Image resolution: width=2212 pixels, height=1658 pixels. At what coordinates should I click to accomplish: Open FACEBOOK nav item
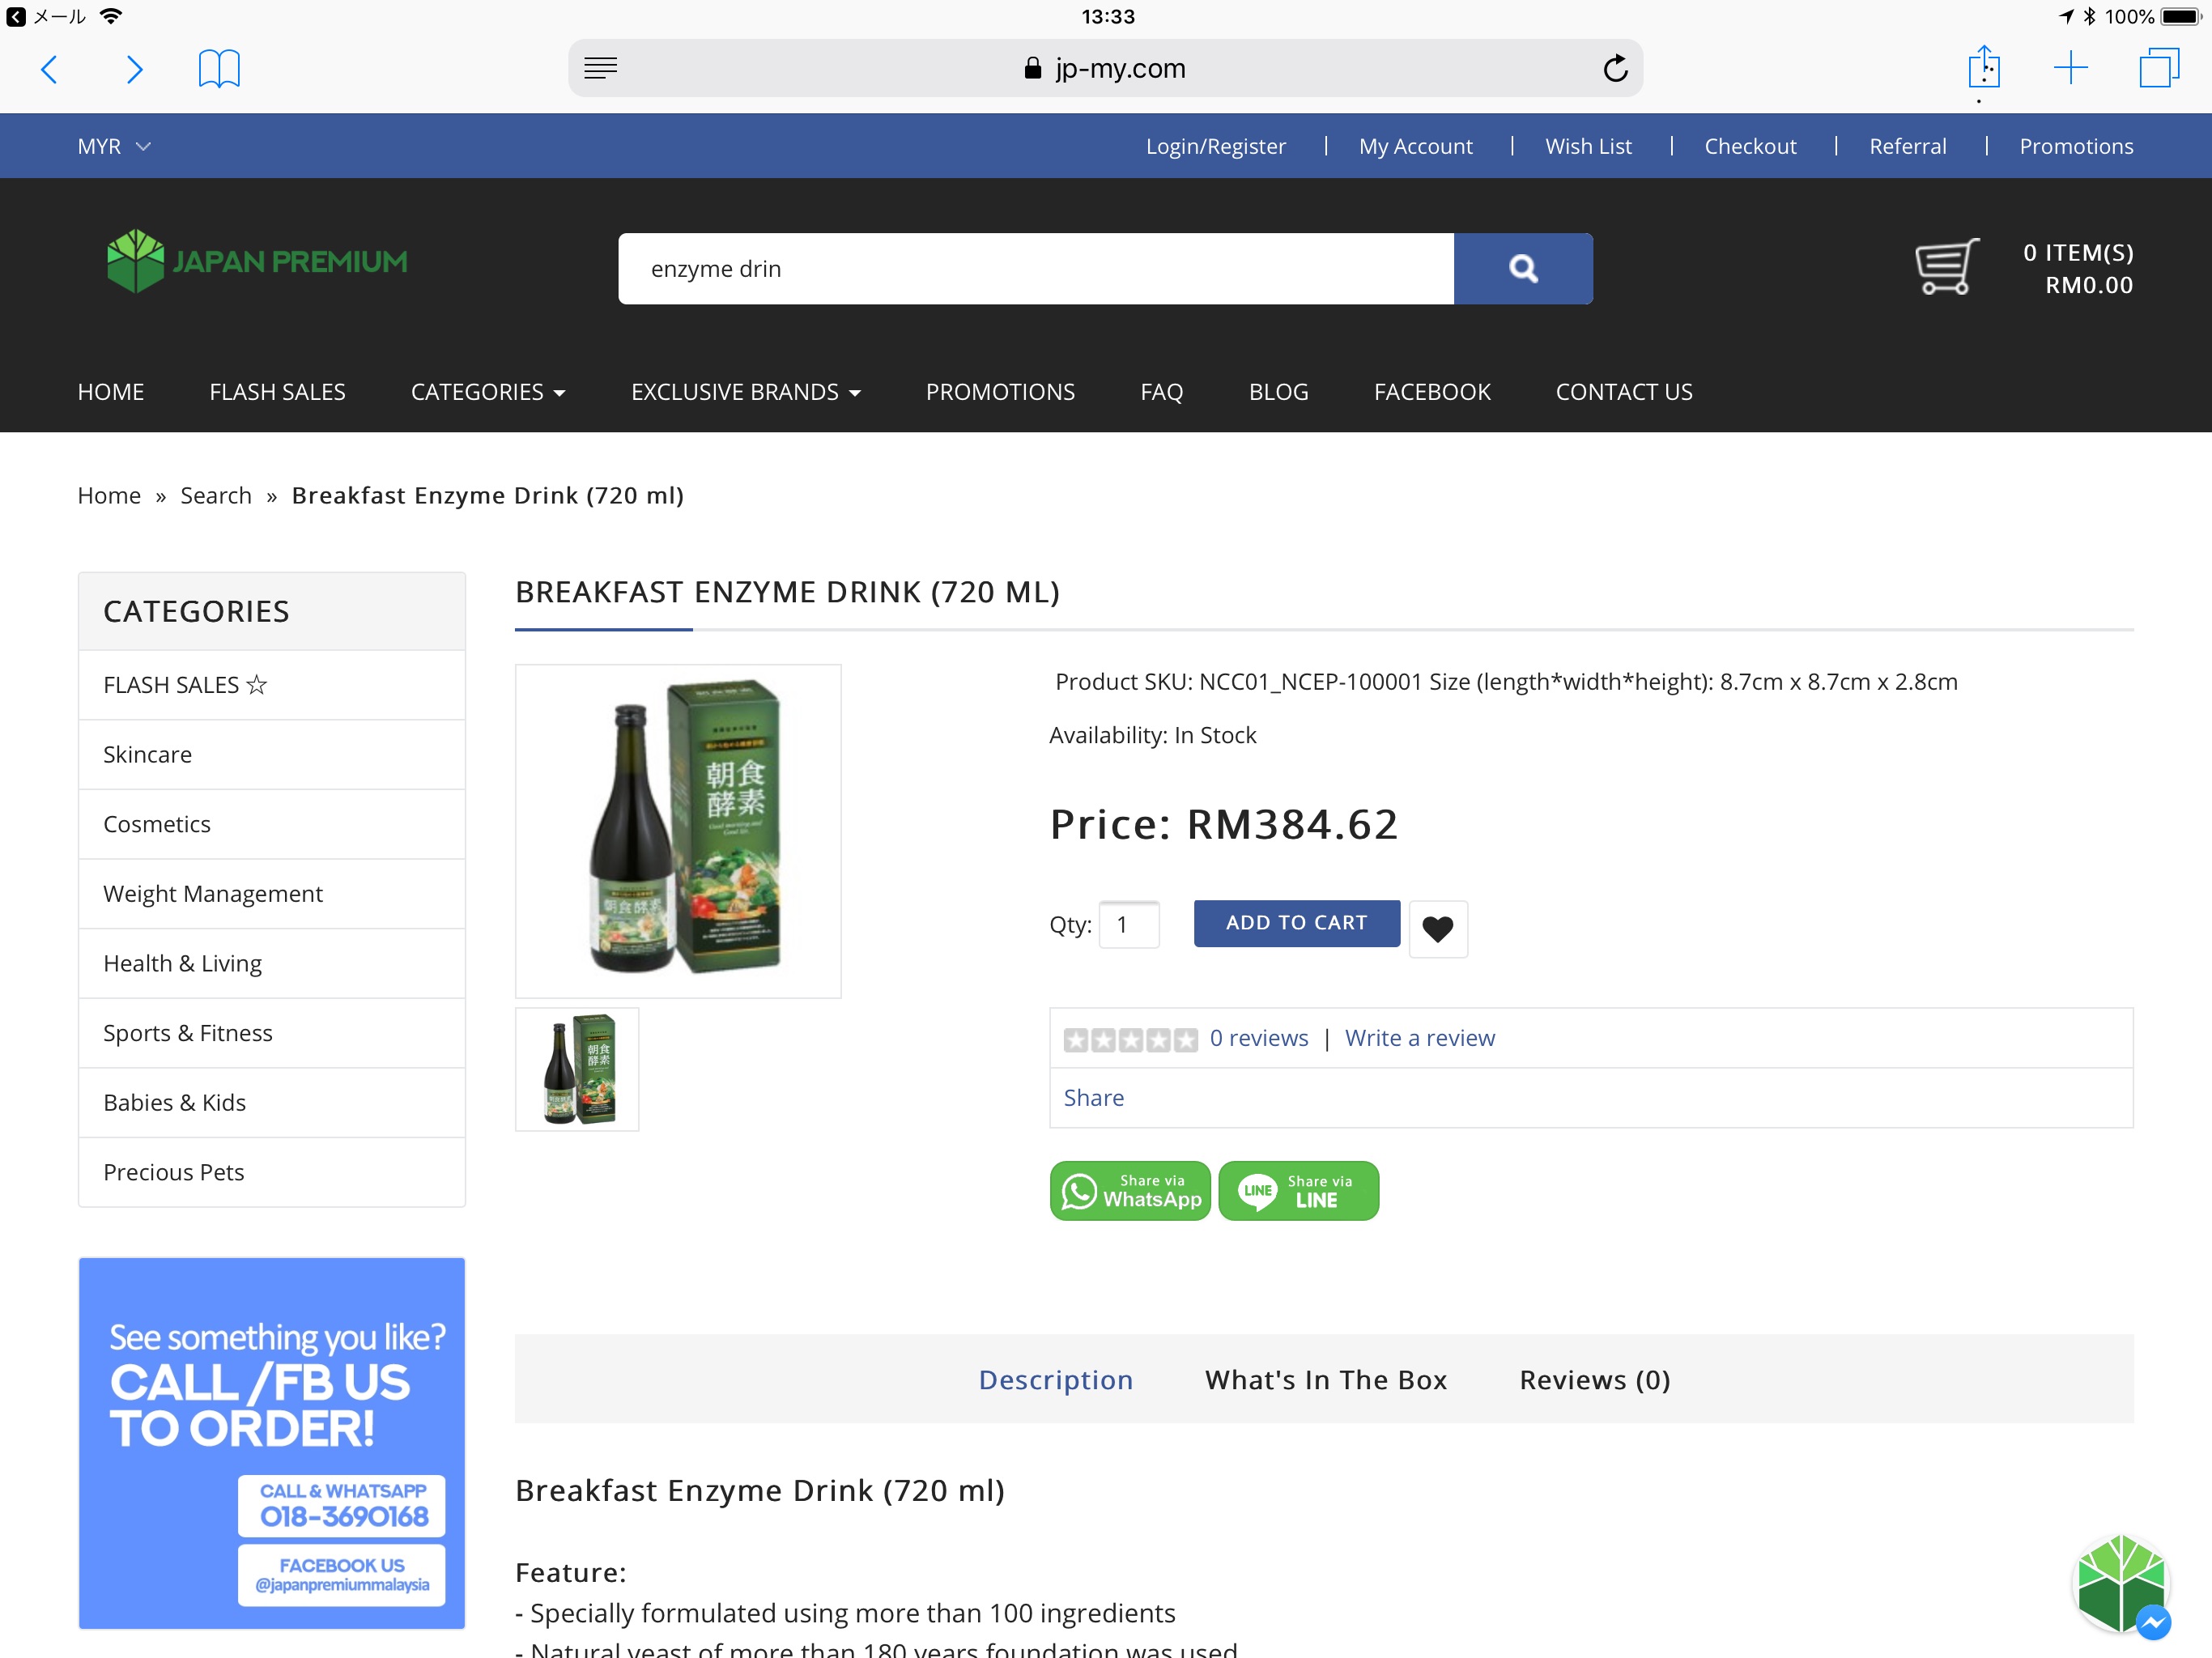pos(1432,391)
